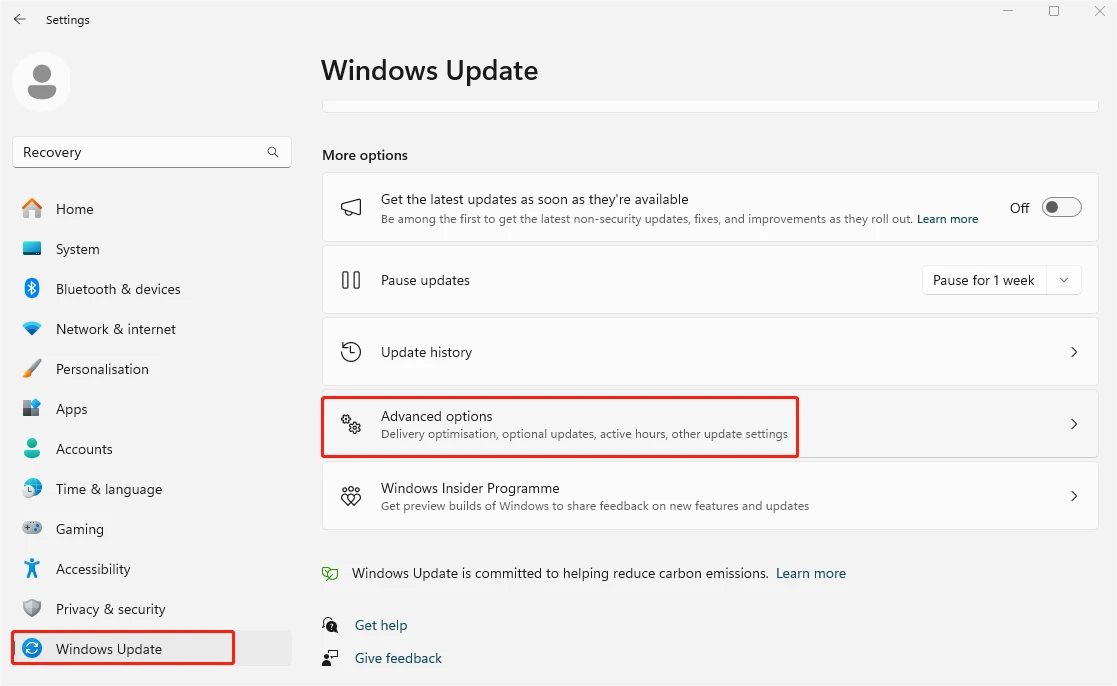Click the Bluetooth icon in sidebar
The image size is (1117, 686).
point(32,289)
